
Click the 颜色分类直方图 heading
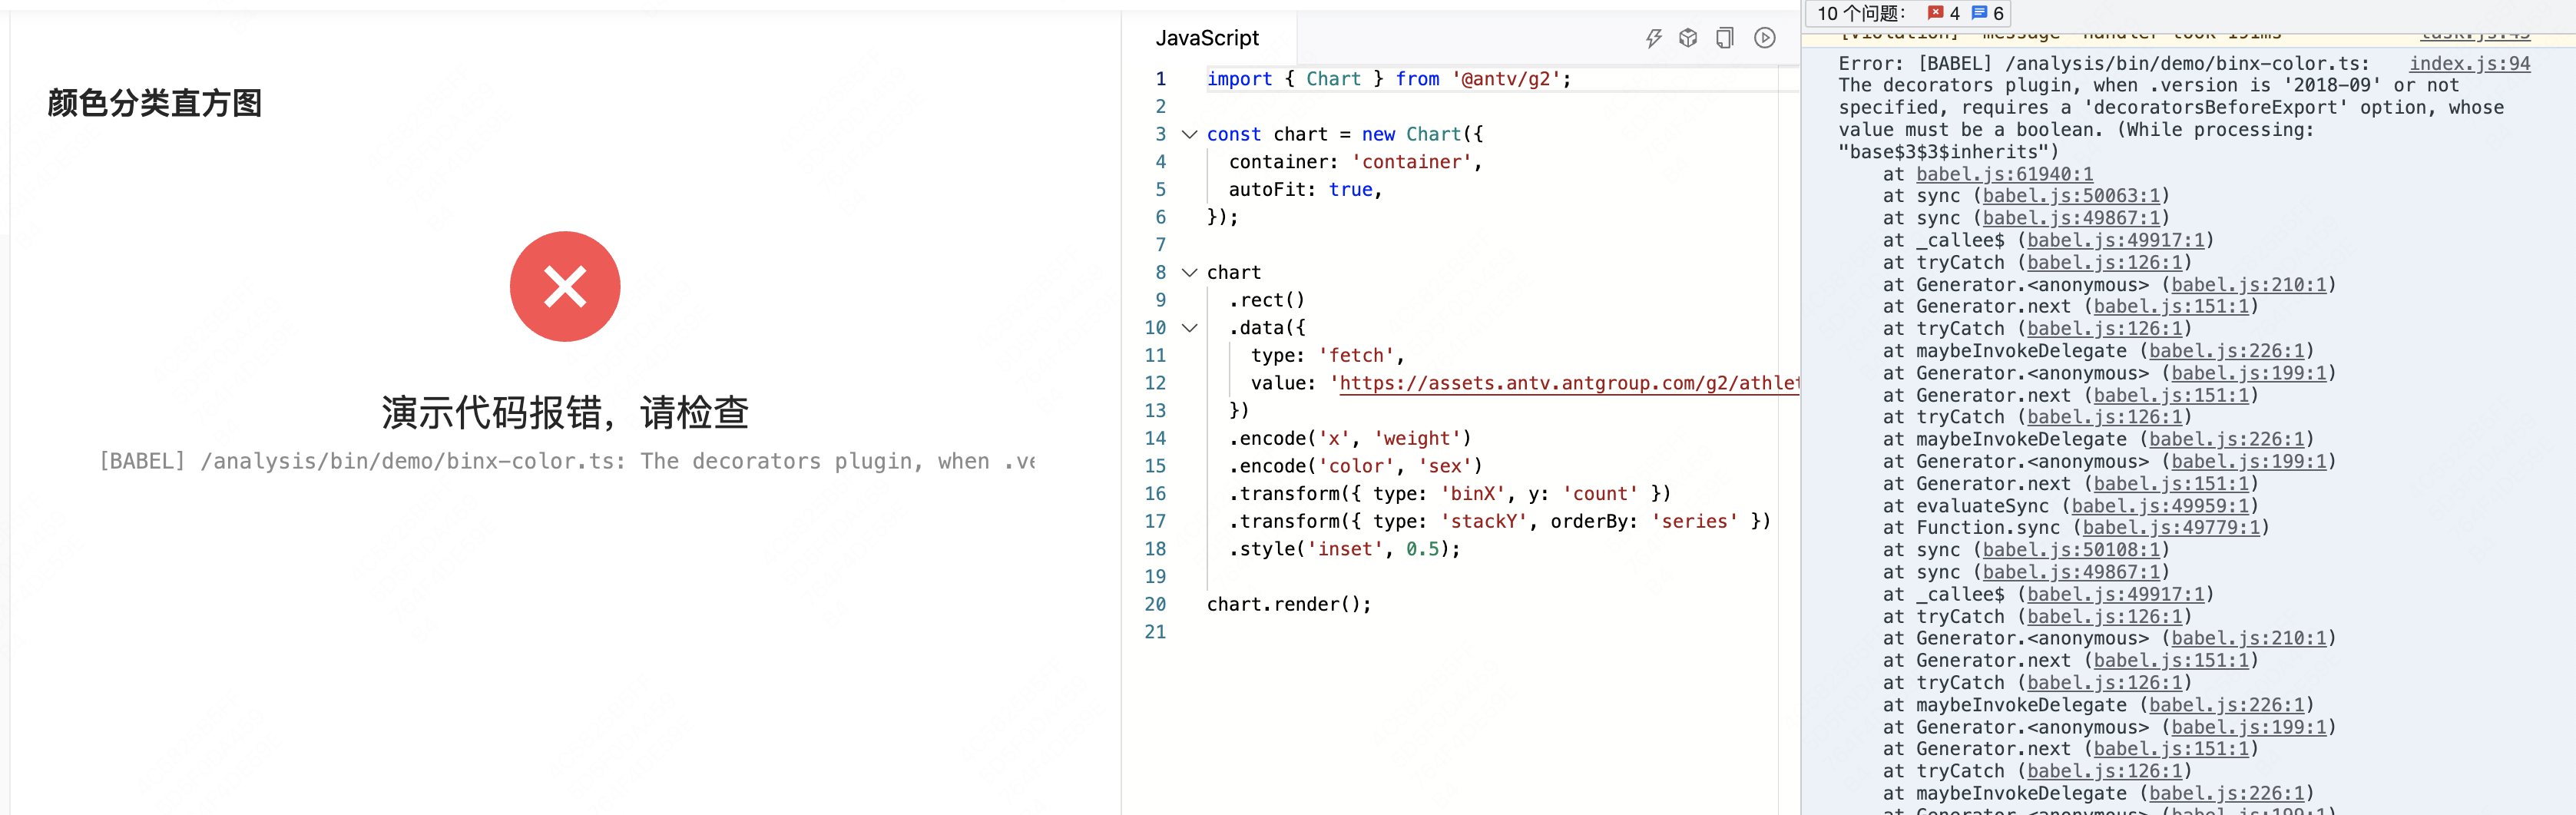153,103
